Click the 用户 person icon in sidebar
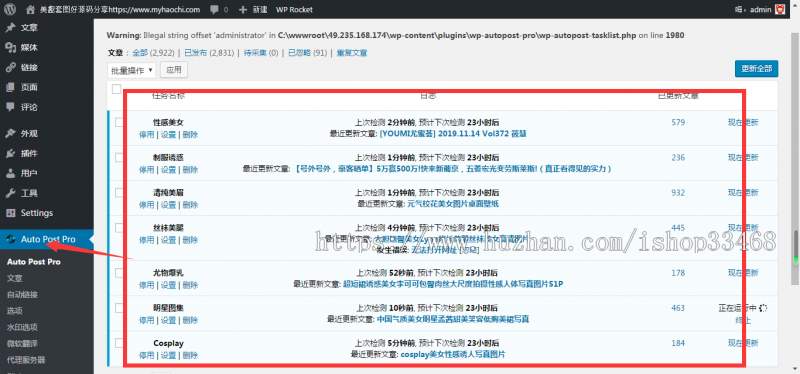This screenshot has height=374, width=800. (10, 173)
